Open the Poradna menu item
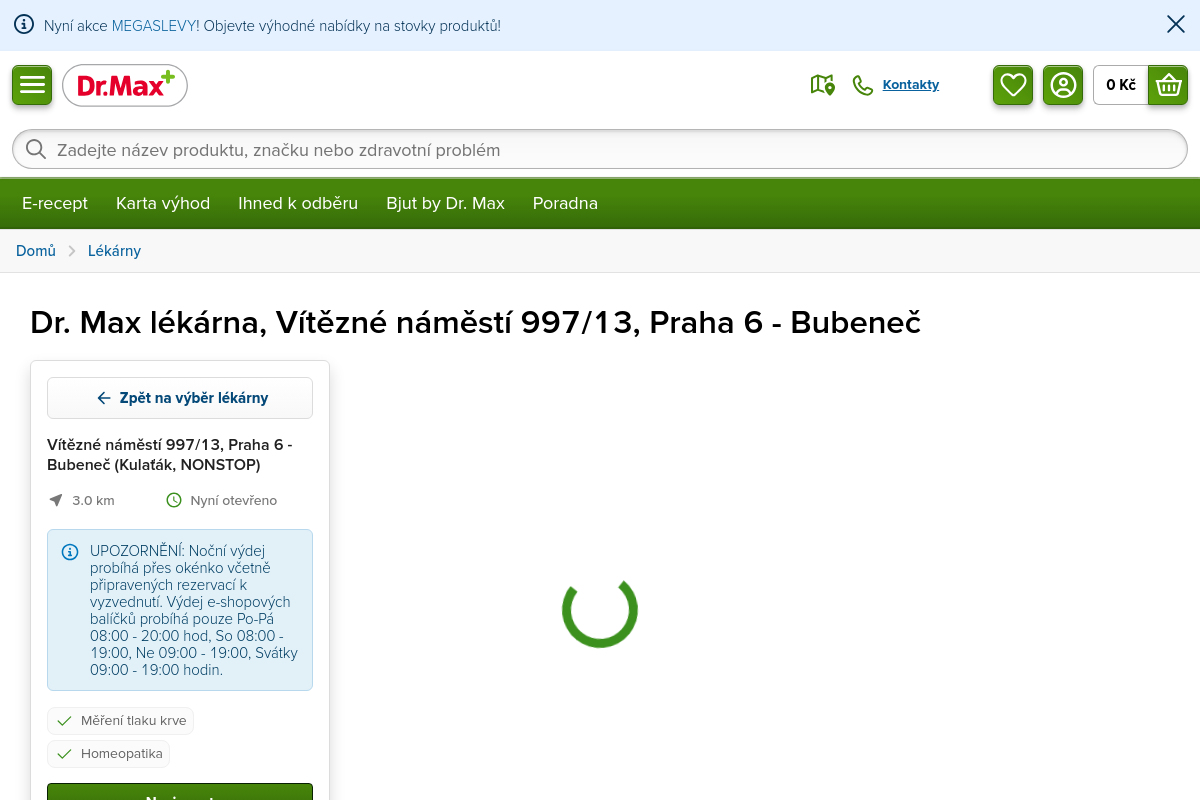The image size is (1200, 800). click(x=565, y=203)
